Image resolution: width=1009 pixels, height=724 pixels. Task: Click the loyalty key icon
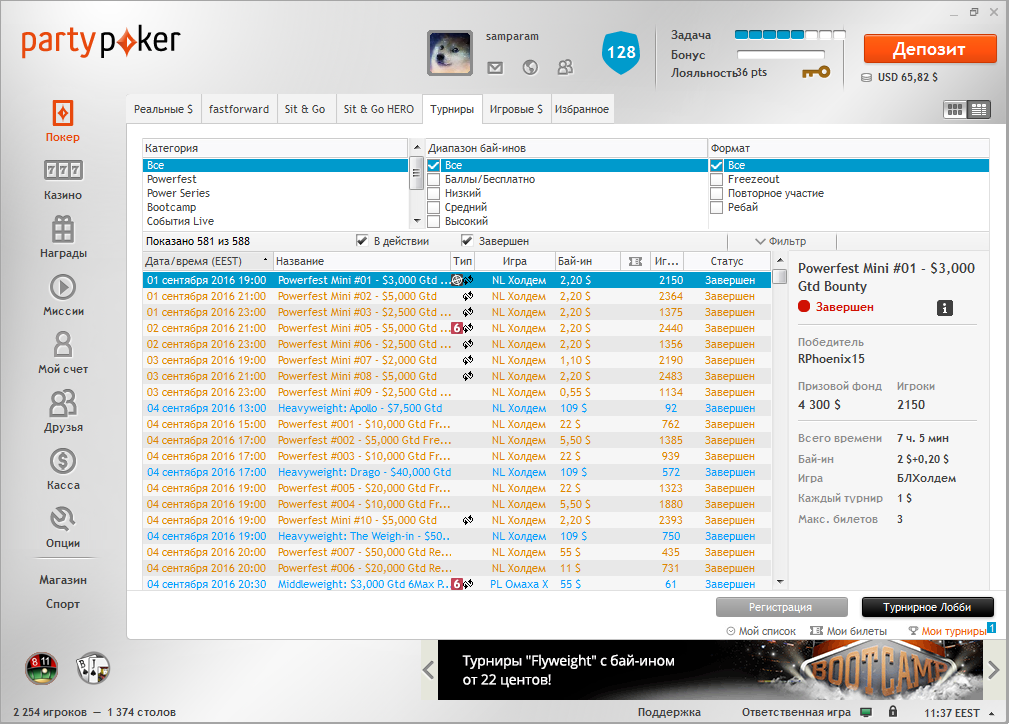click(816, 72)
